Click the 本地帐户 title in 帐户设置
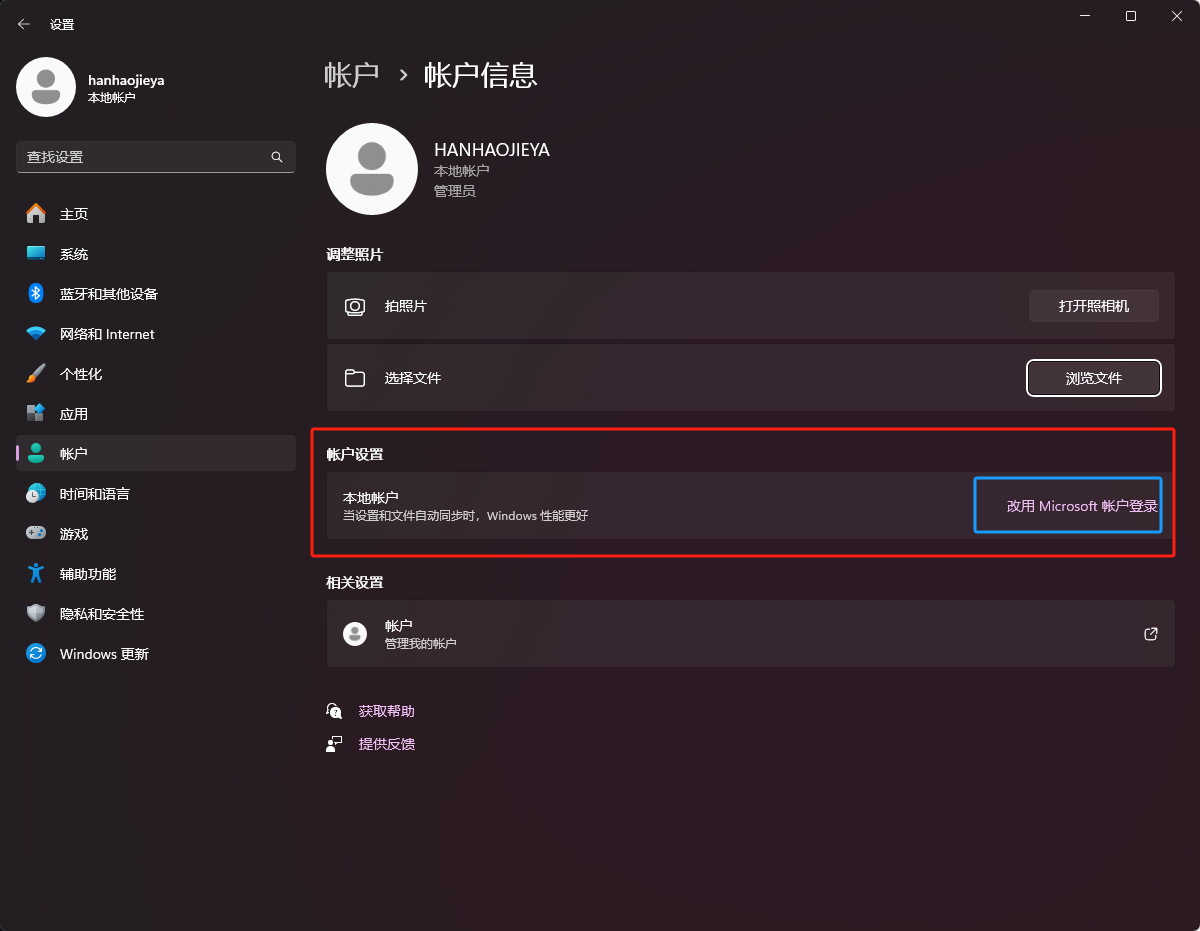This screenshot has width=1200, height=931. pos(371,497)
